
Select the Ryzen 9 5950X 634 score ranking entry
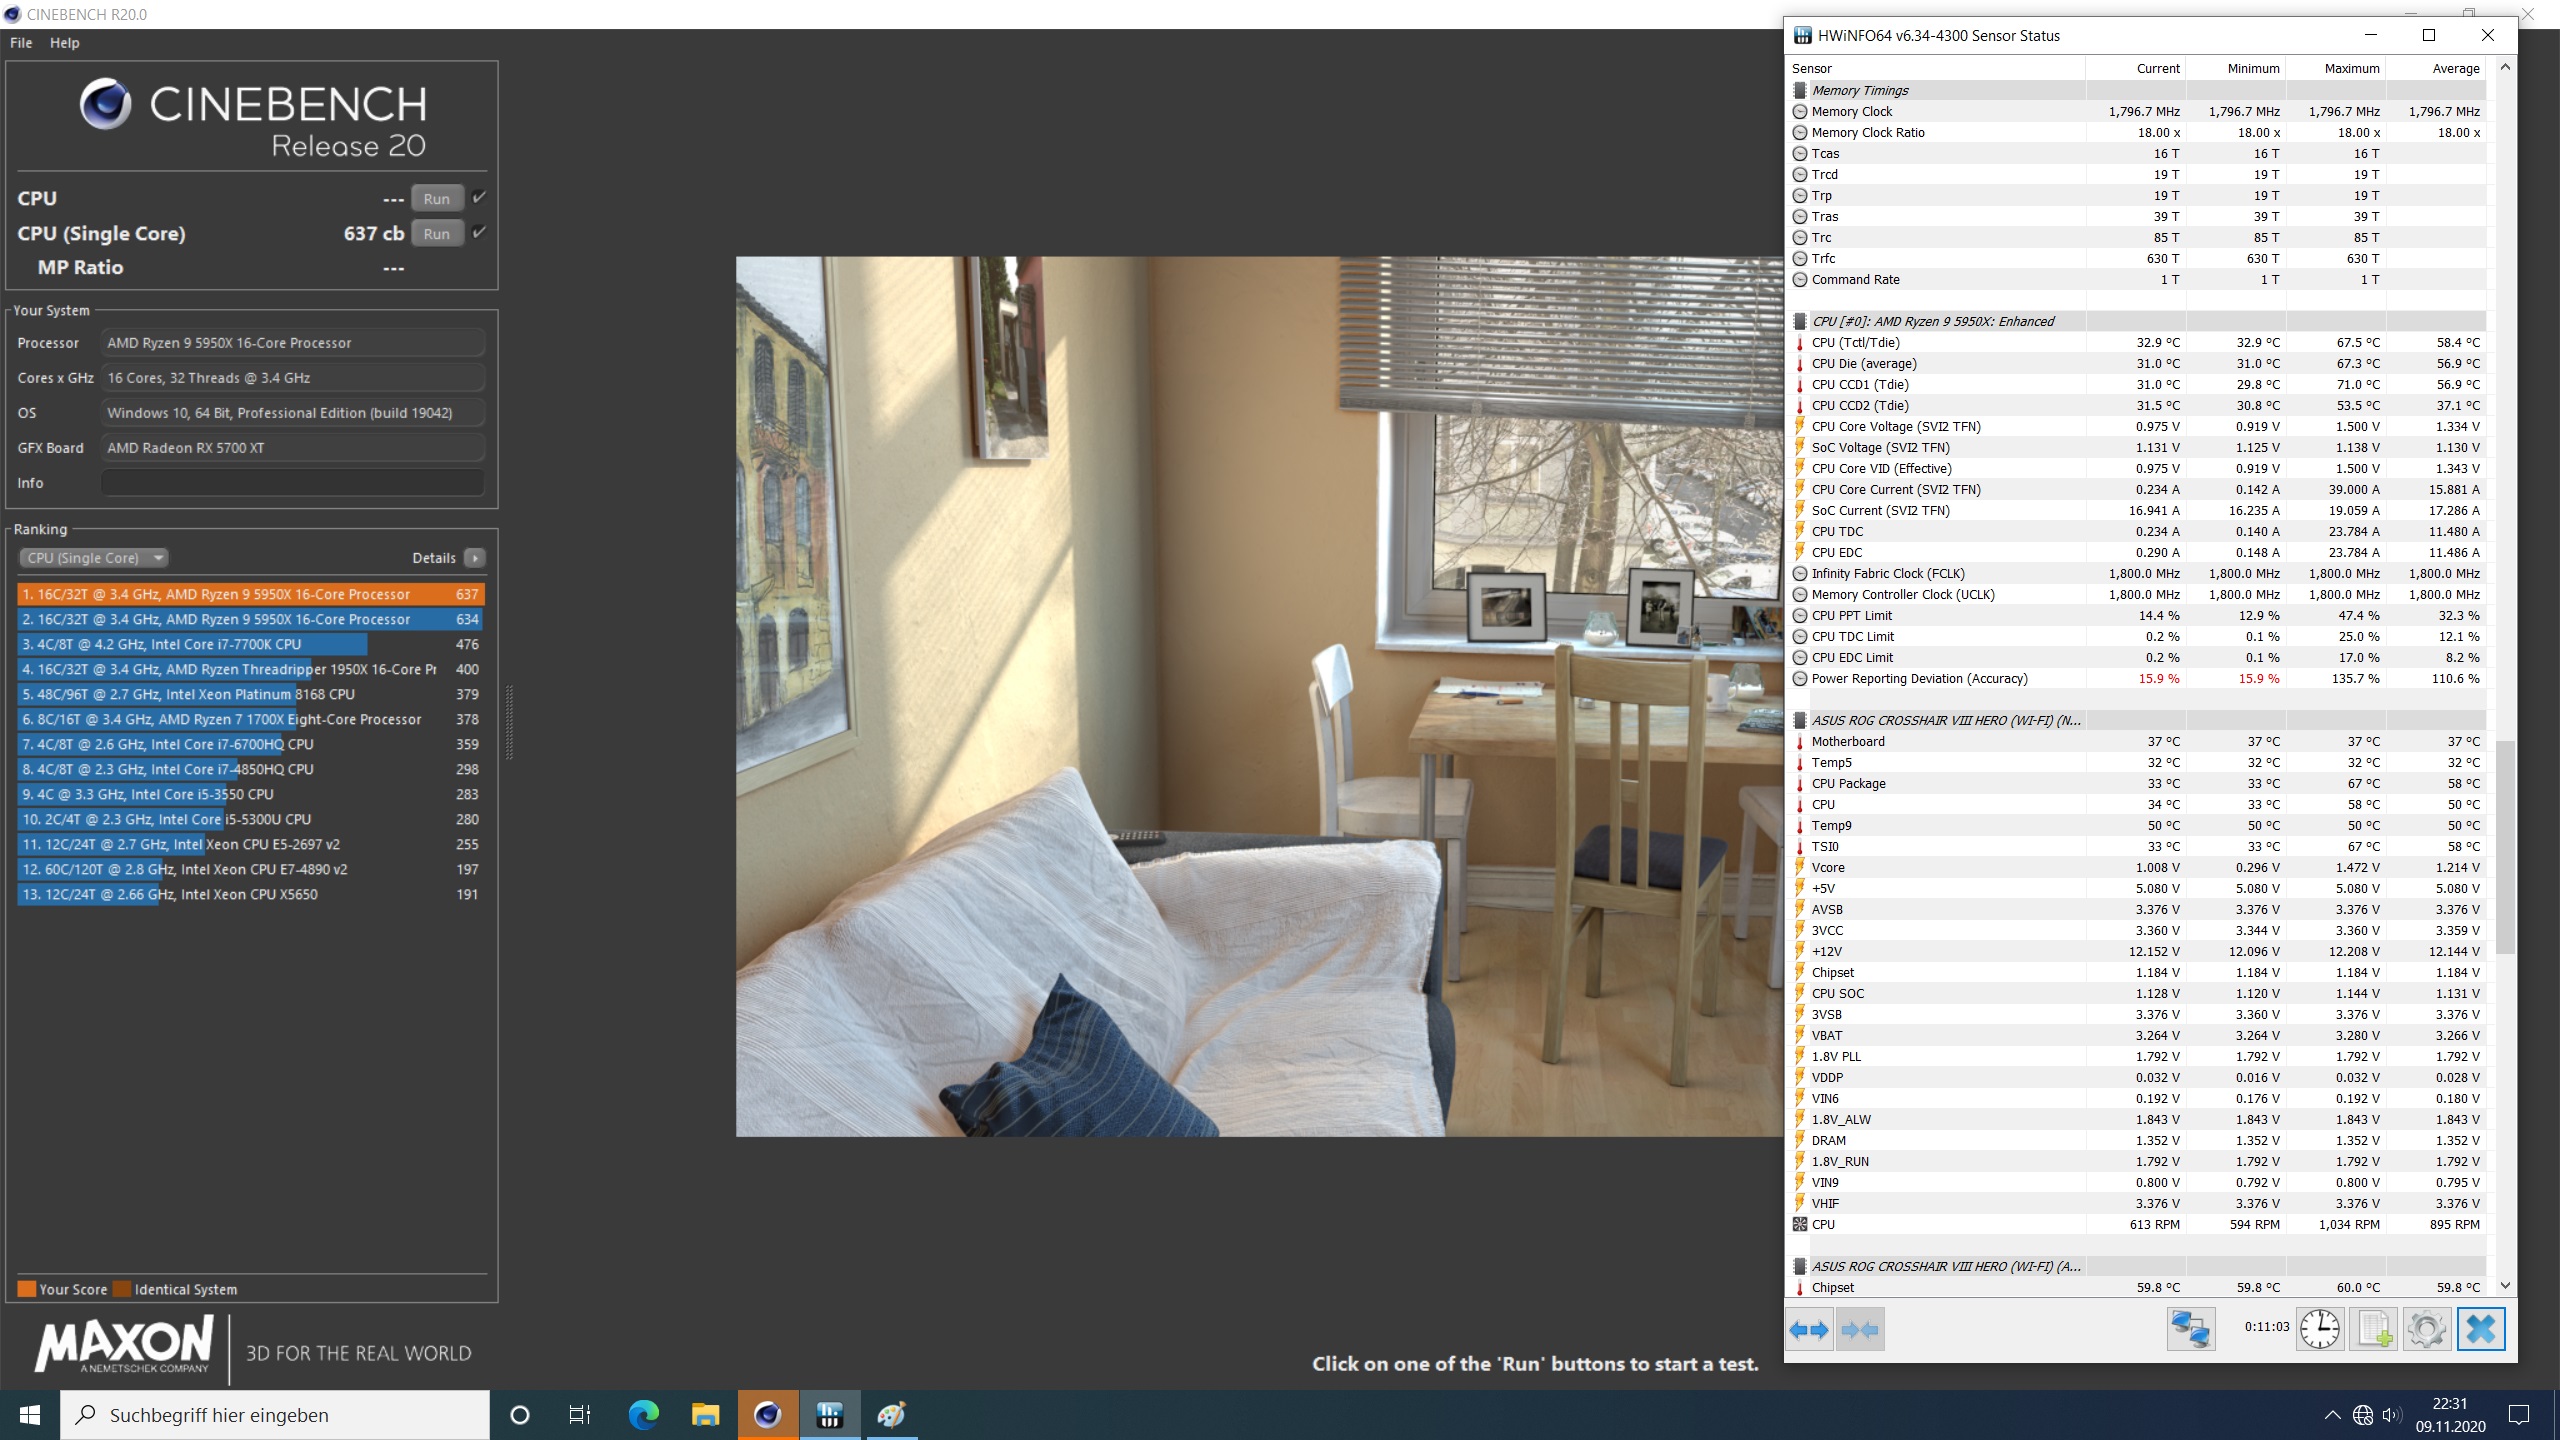click(250, 619)
